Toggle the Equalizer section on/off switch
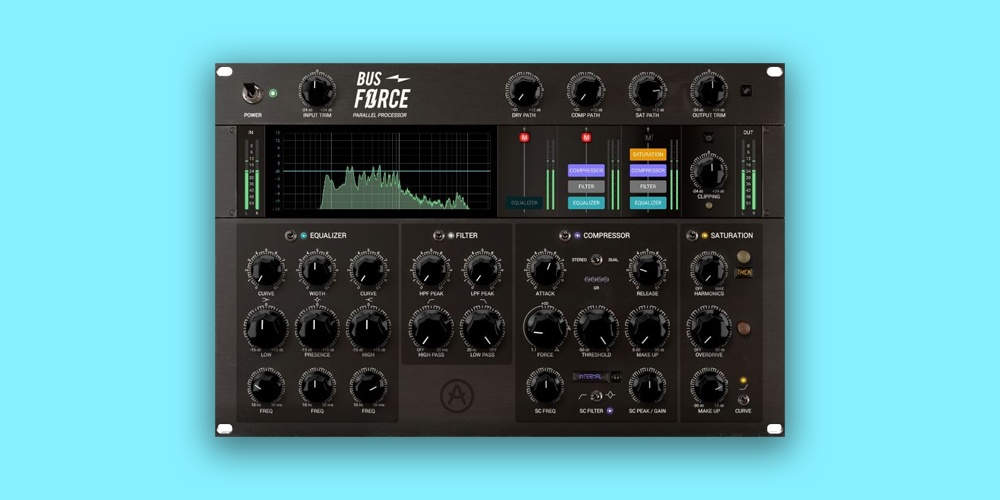 pos(290,235)
